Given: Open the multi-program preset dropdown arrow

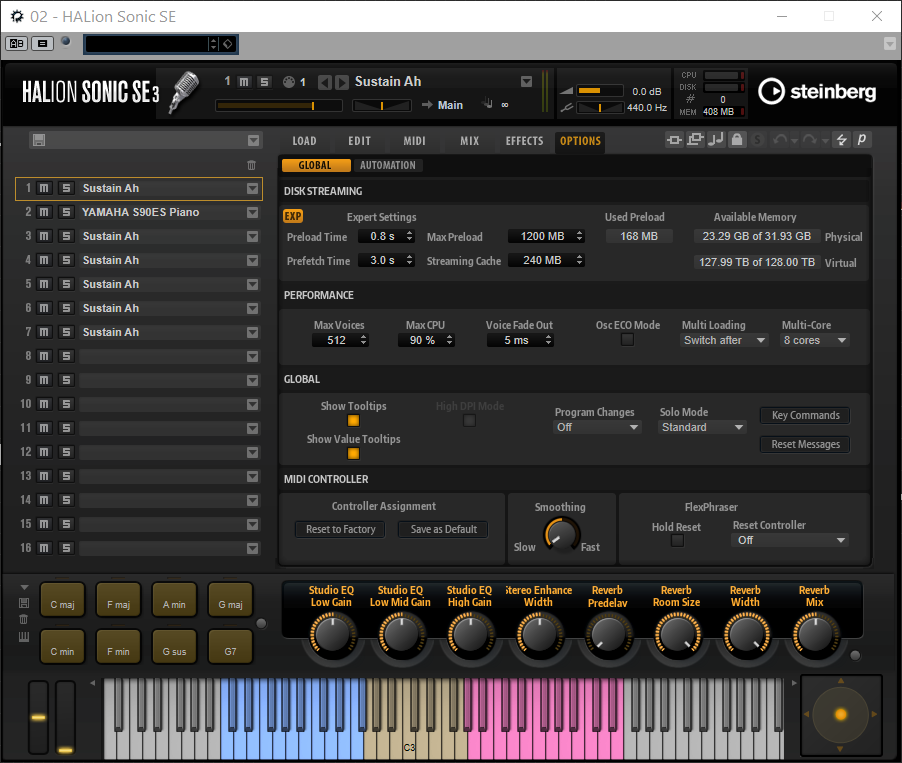Looking at the screenshot, I should pyautogui.click(x=253, y=140).
